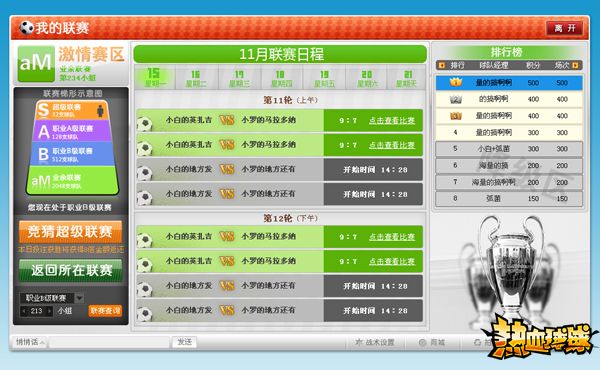Click the right arrow icon in ranking header

(x=575, y=65)
